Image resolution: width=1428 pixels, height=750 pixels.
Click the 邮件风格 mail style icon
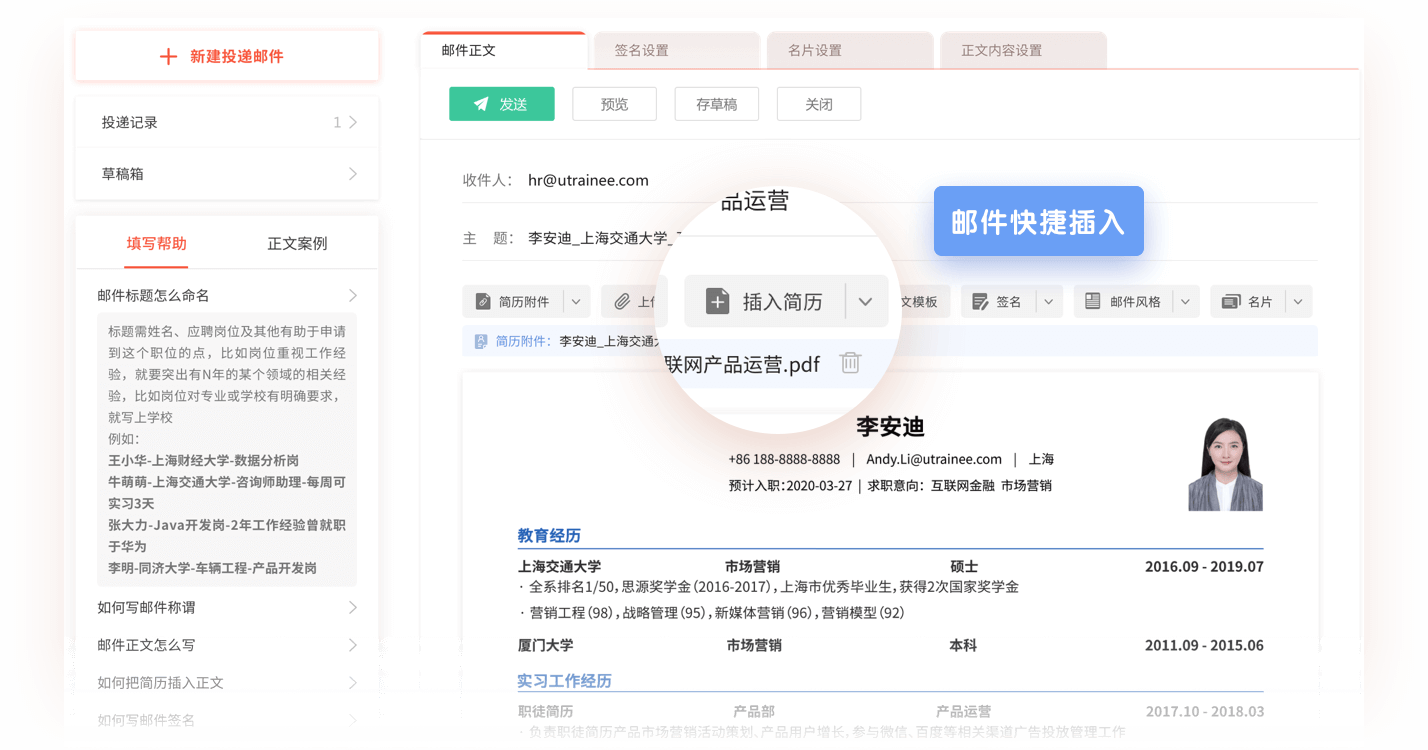point(1093,301)
